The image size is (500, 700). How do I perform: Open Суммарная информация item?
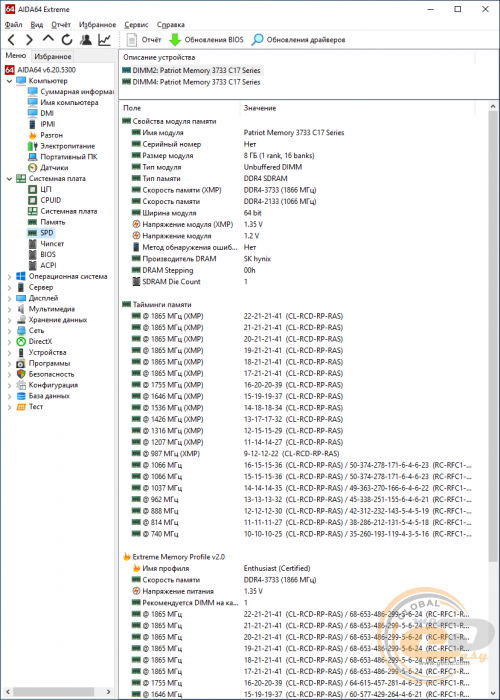[71, 92]
